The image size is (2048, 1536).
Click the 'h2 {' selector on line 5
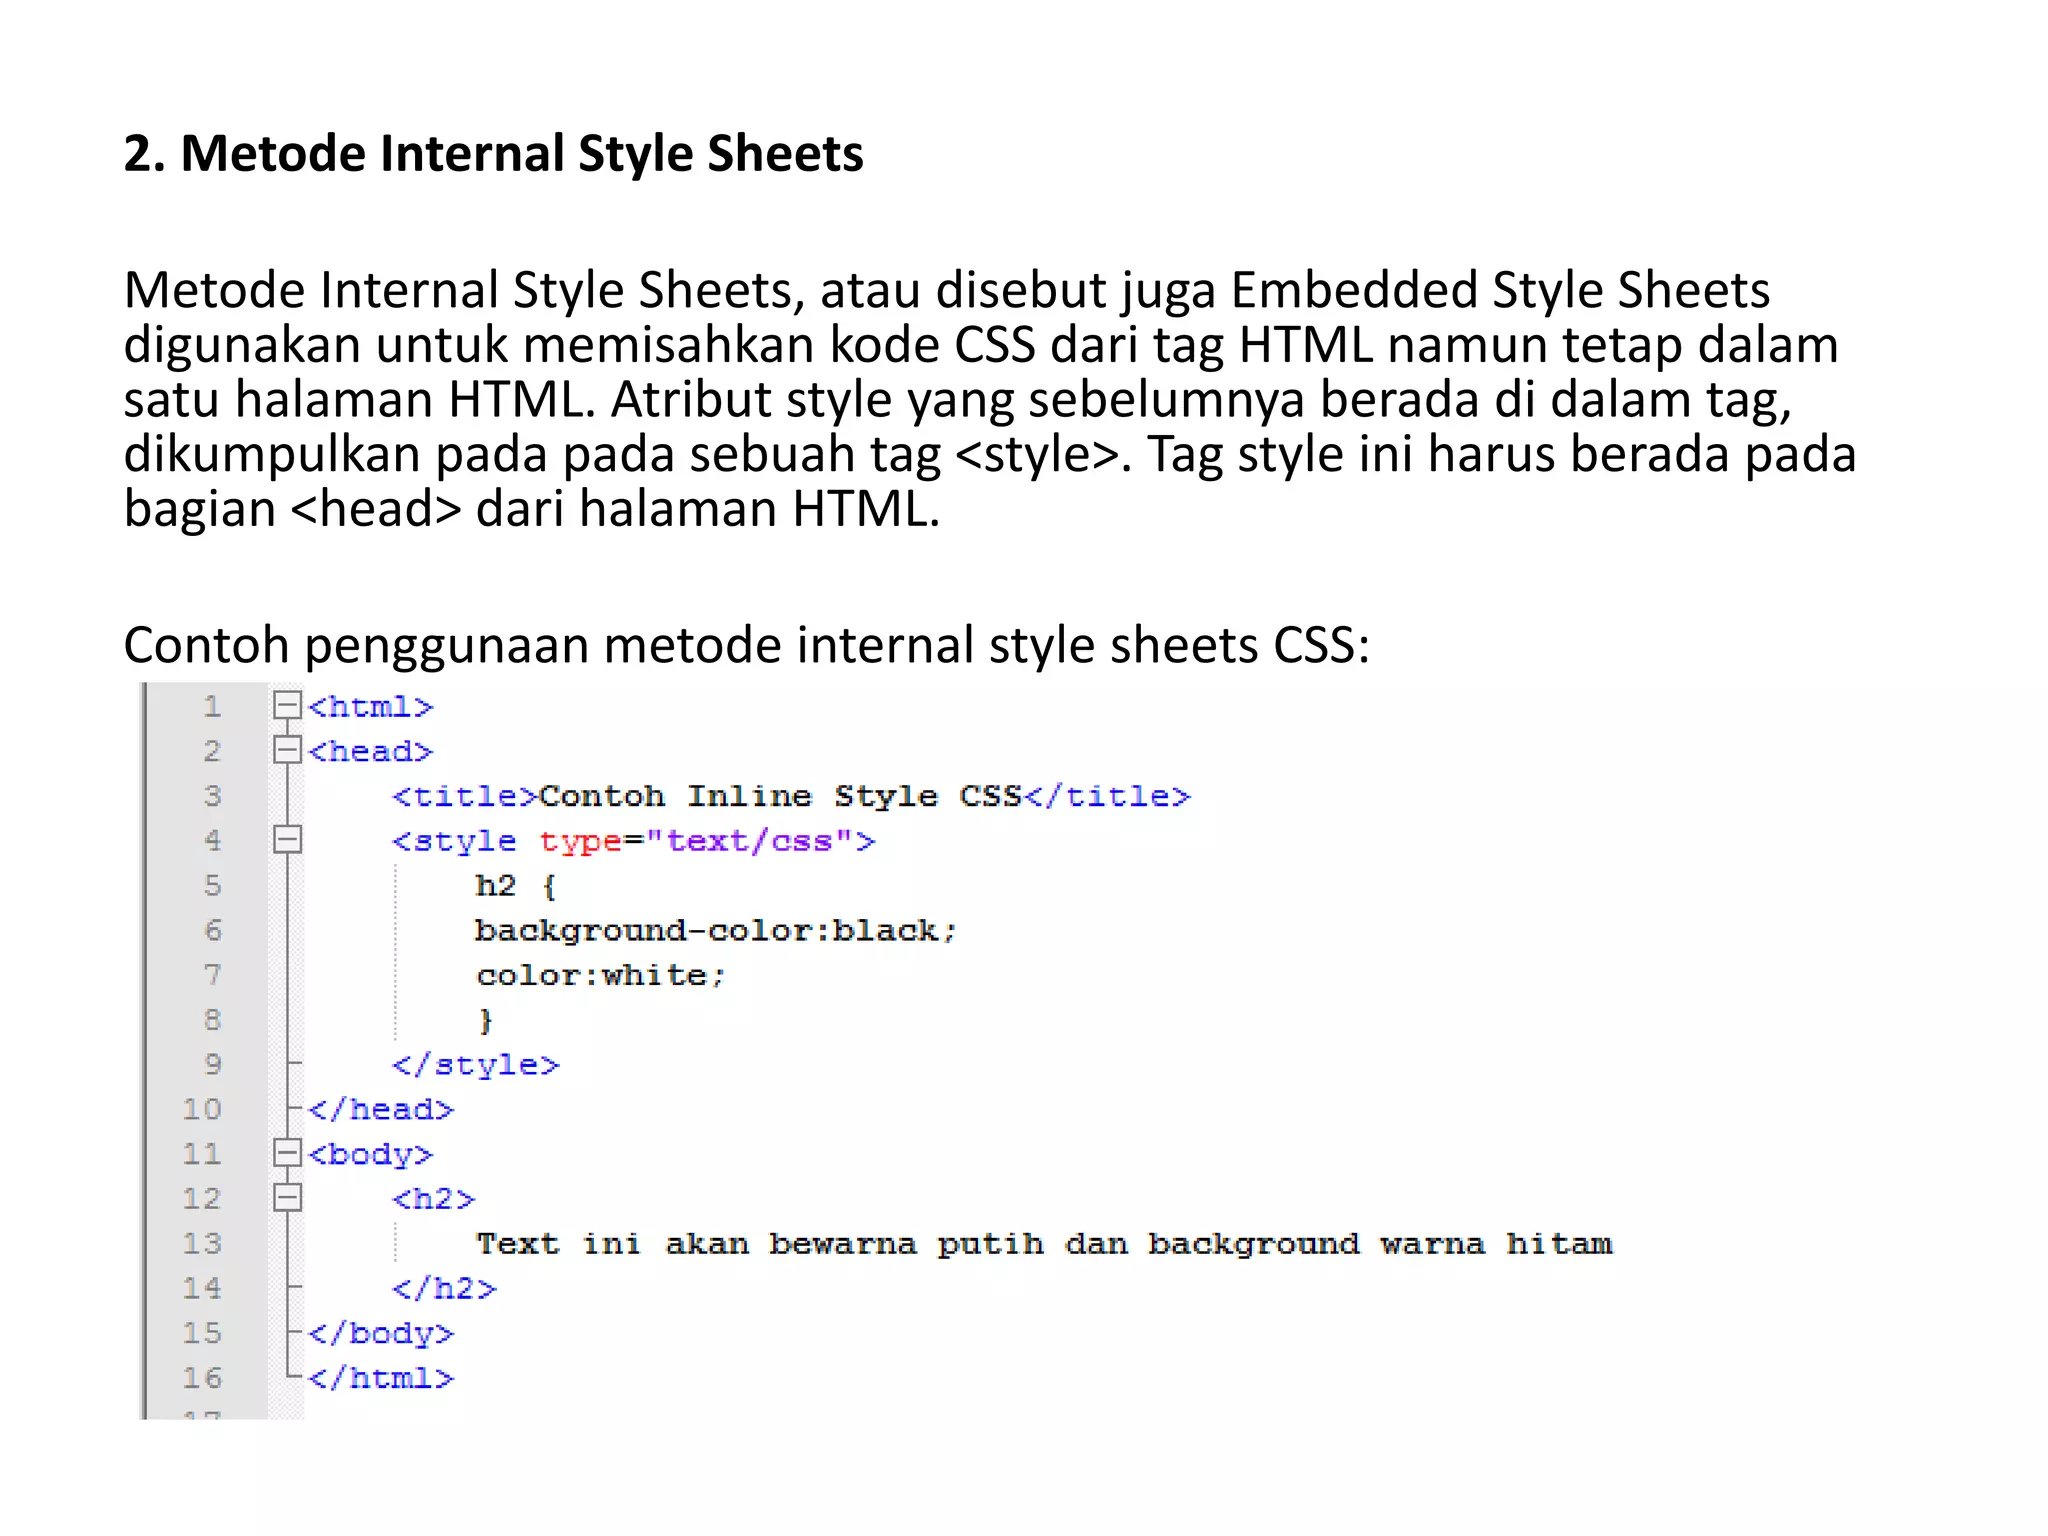coord(515,886)
